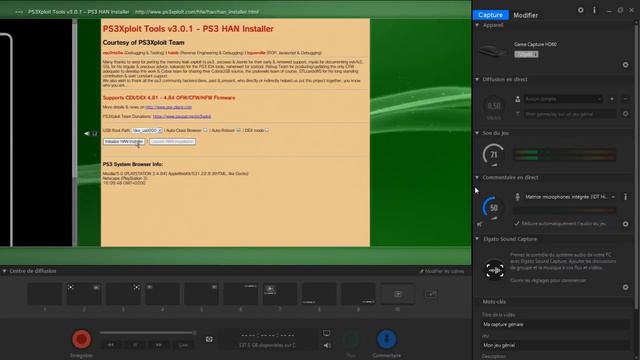Start recording with the red Enregistrer button
Screen dimensions: 640x360
pyautogui.click(x=81, y=339)
